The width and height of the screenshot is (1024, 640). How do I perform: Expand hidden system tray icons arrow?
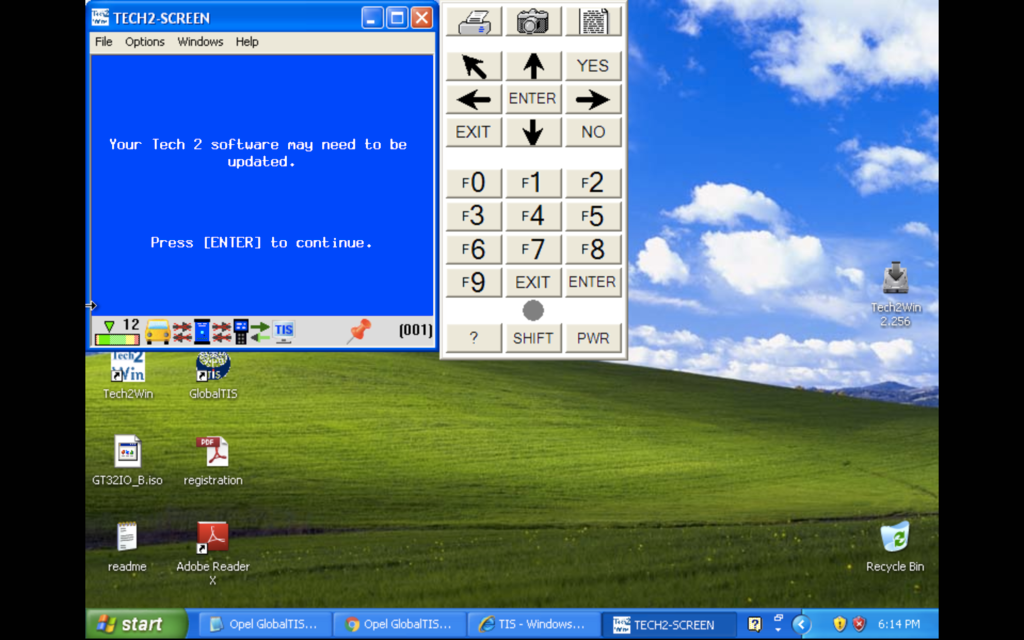tap(801, 624)
